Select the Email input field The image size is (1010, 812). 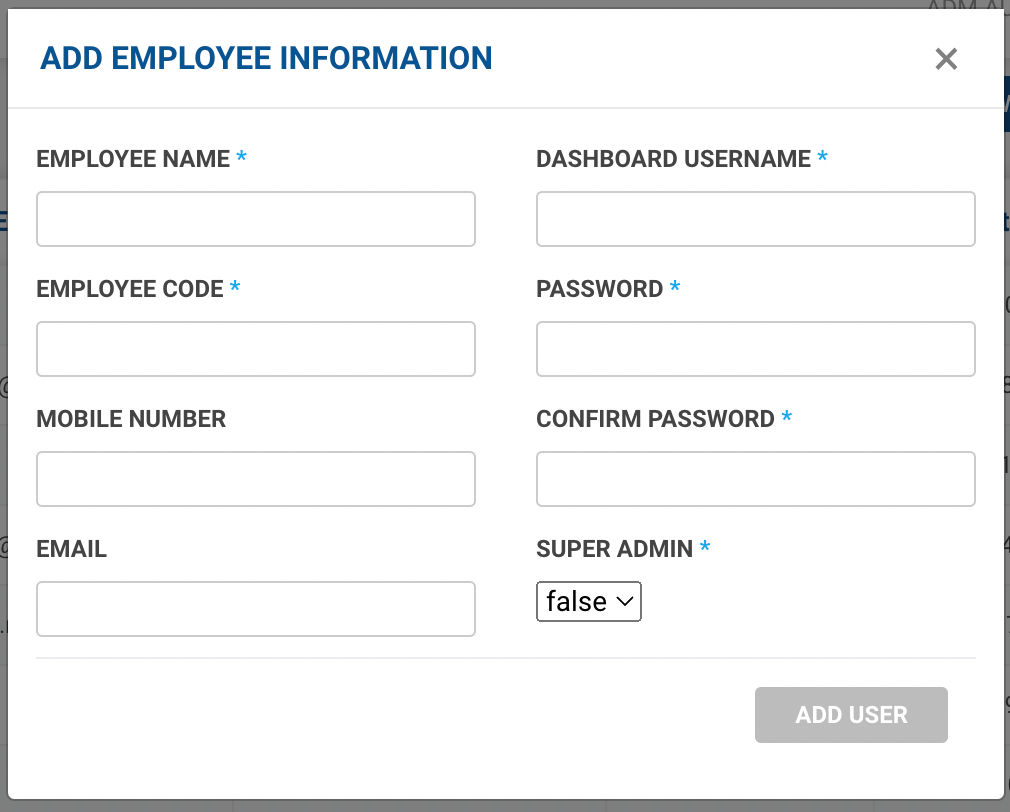click(256, 609)
